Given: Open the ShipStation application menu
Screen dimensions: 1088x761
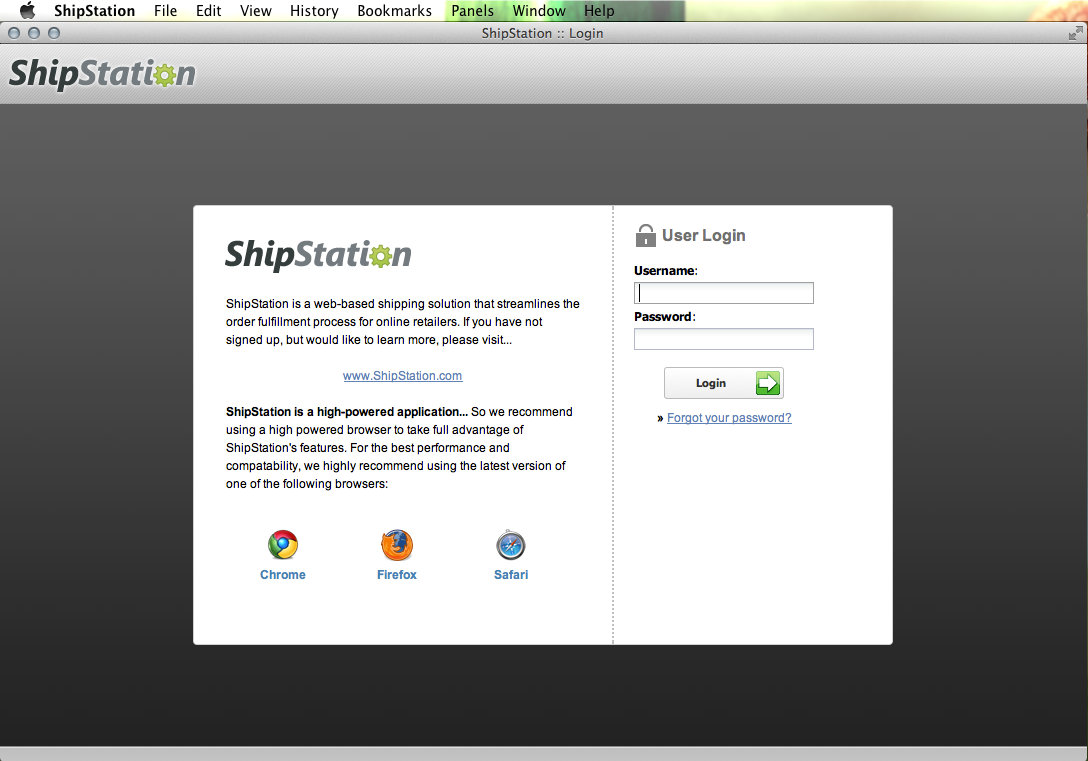Looking at the screenshot, I should [94, 10].
